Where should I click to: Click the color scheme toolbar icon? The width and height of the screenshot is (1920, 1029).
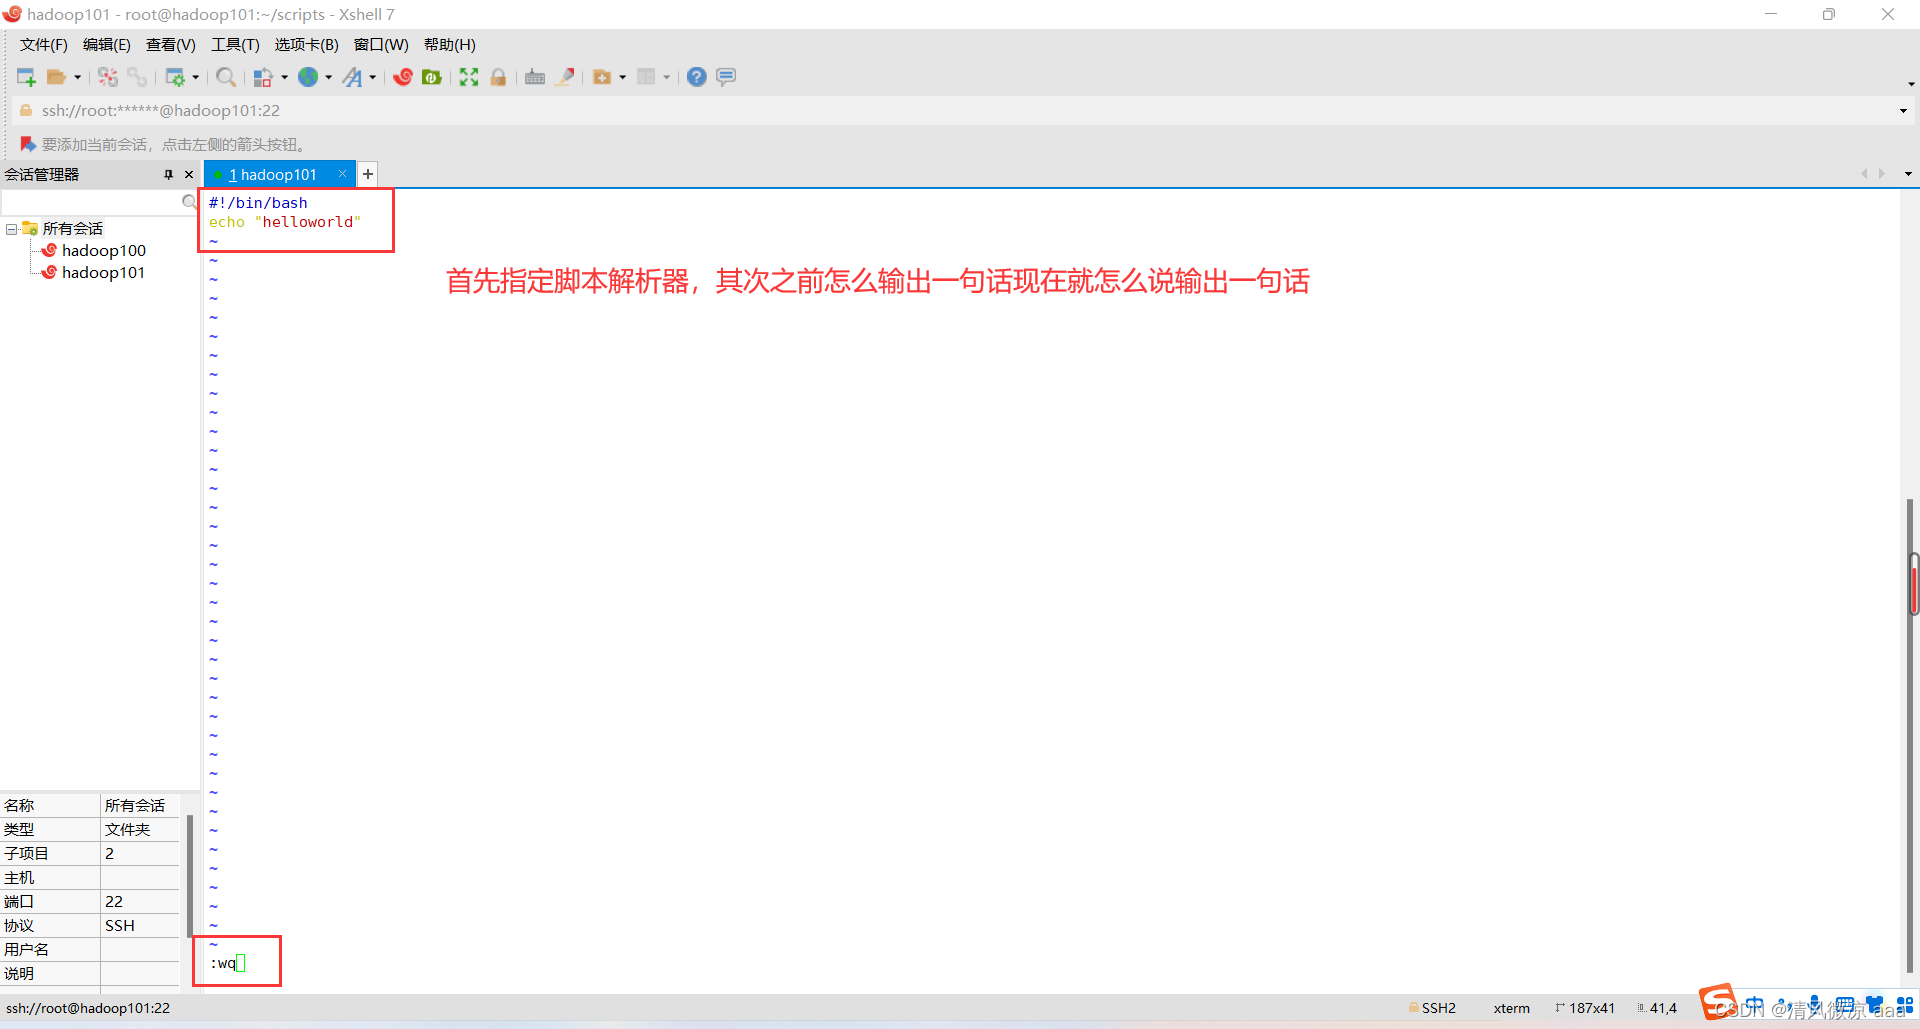263,77
